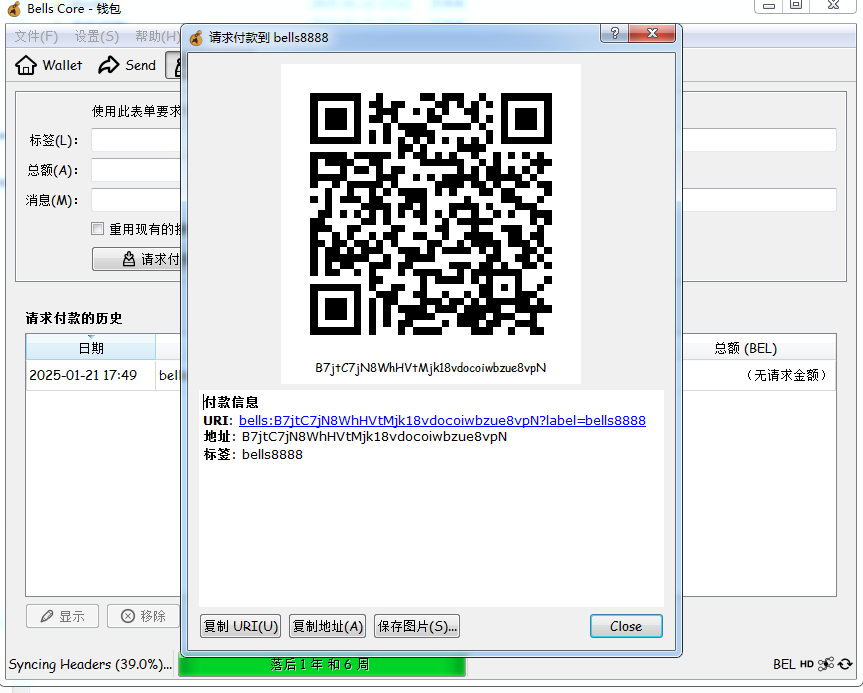
Task: Open the 设置(S) menu
Action: pos(96,36)
